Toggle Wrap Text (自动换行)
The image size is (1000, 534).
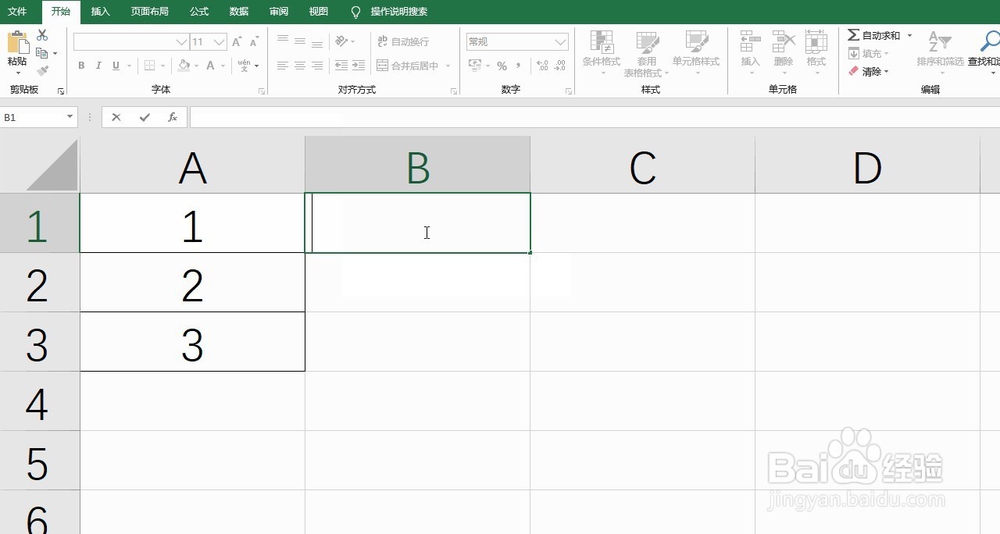403,42
